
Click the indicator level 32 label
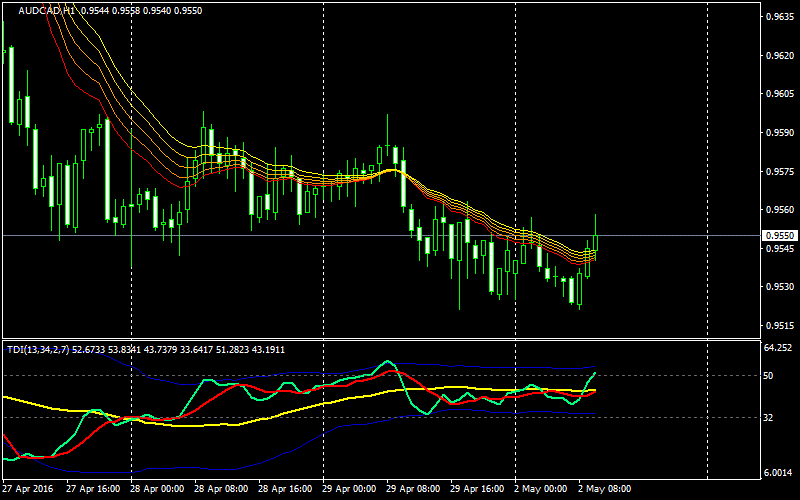click(770, 417)
